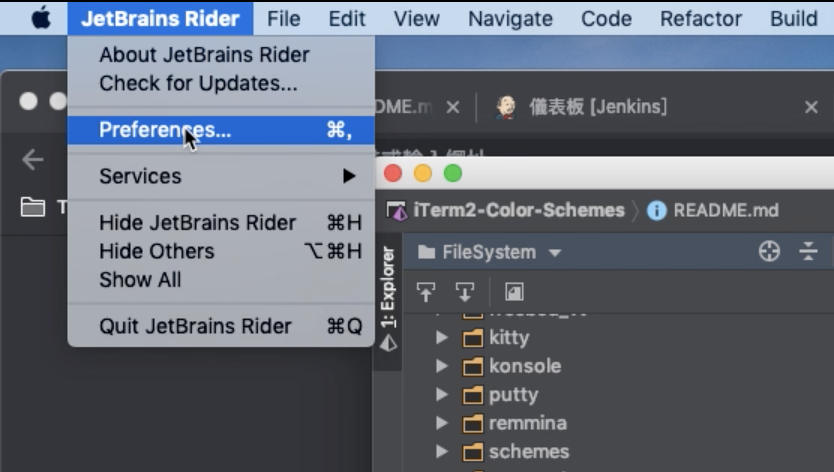The height and width of the screenshot is (472, 834).
Task: Quit JetBrains Rider from the menu
Action: [x=221, y=326]
